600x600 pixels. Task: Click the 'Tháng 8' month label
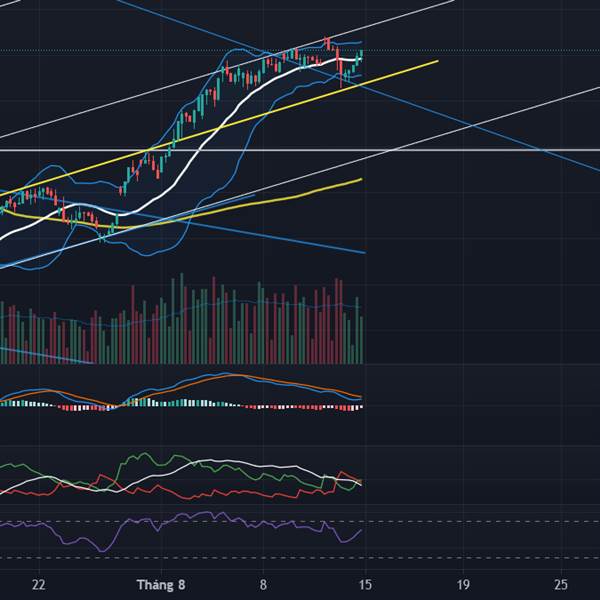[161, 585]
